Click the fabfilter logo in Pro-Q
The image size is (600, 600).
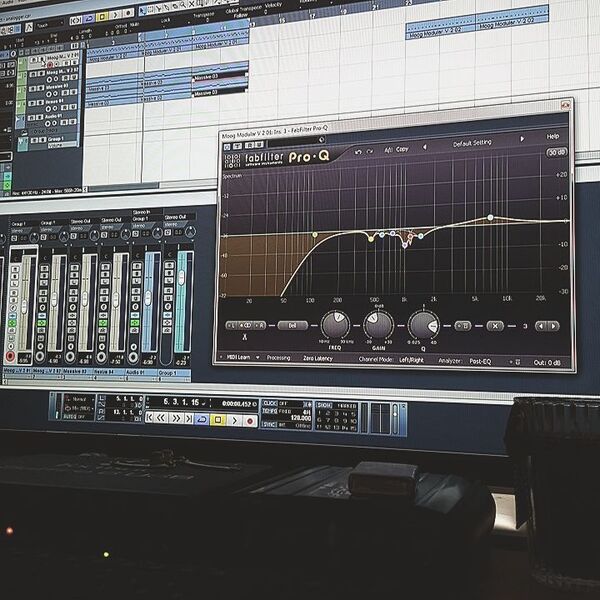pos(264,158)
